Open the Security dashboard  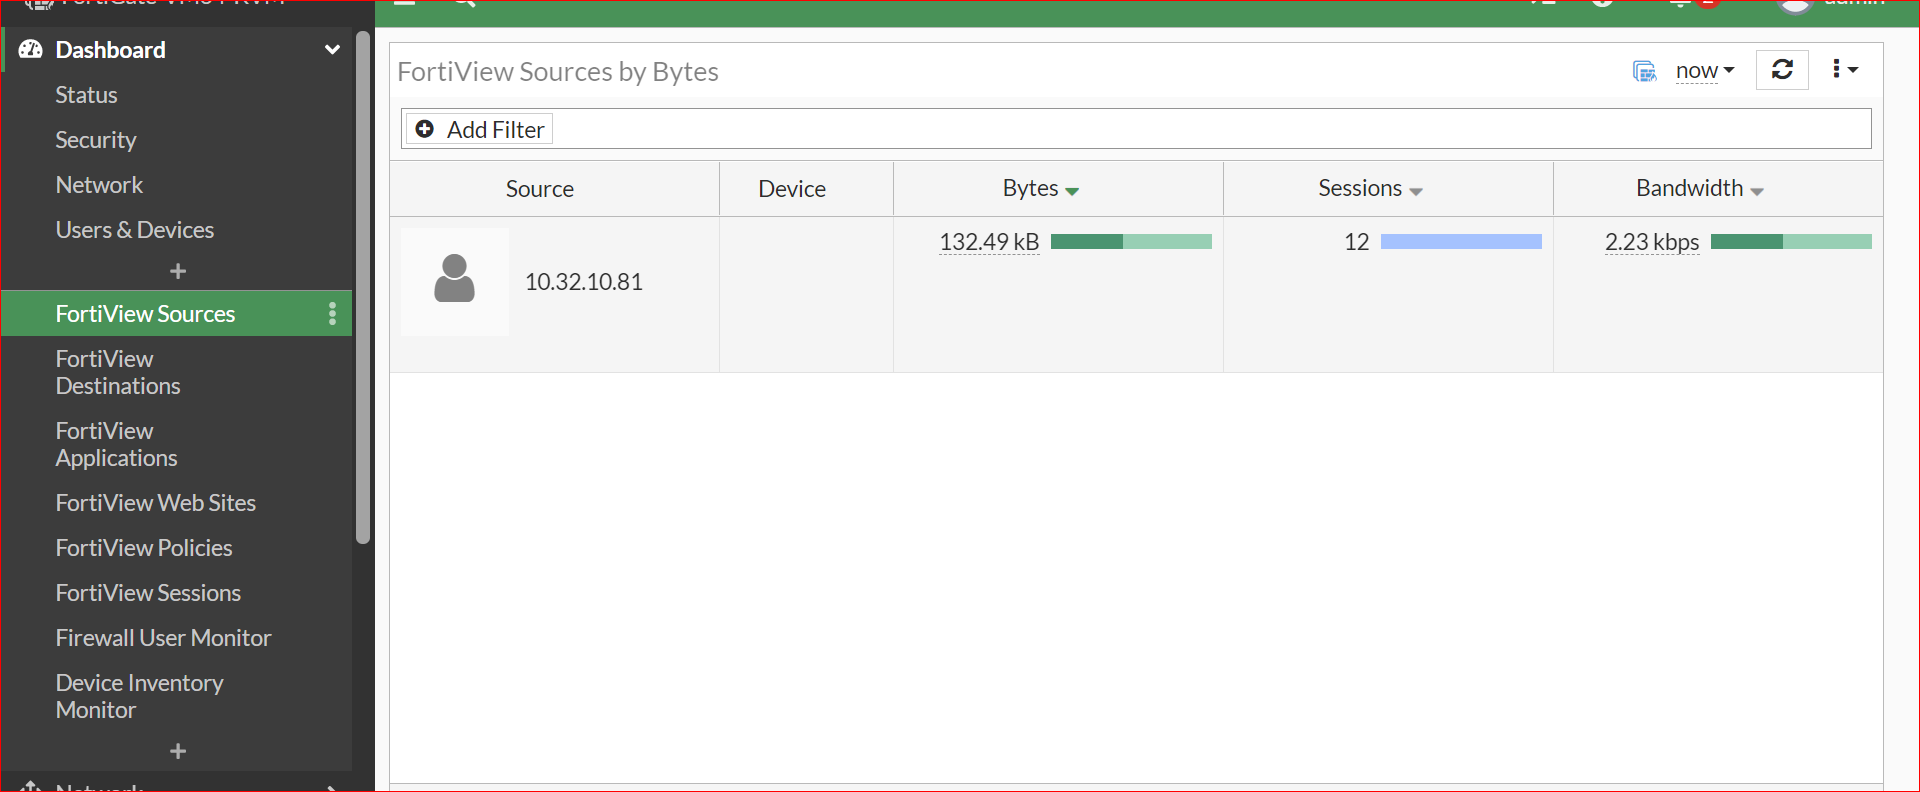95,140
